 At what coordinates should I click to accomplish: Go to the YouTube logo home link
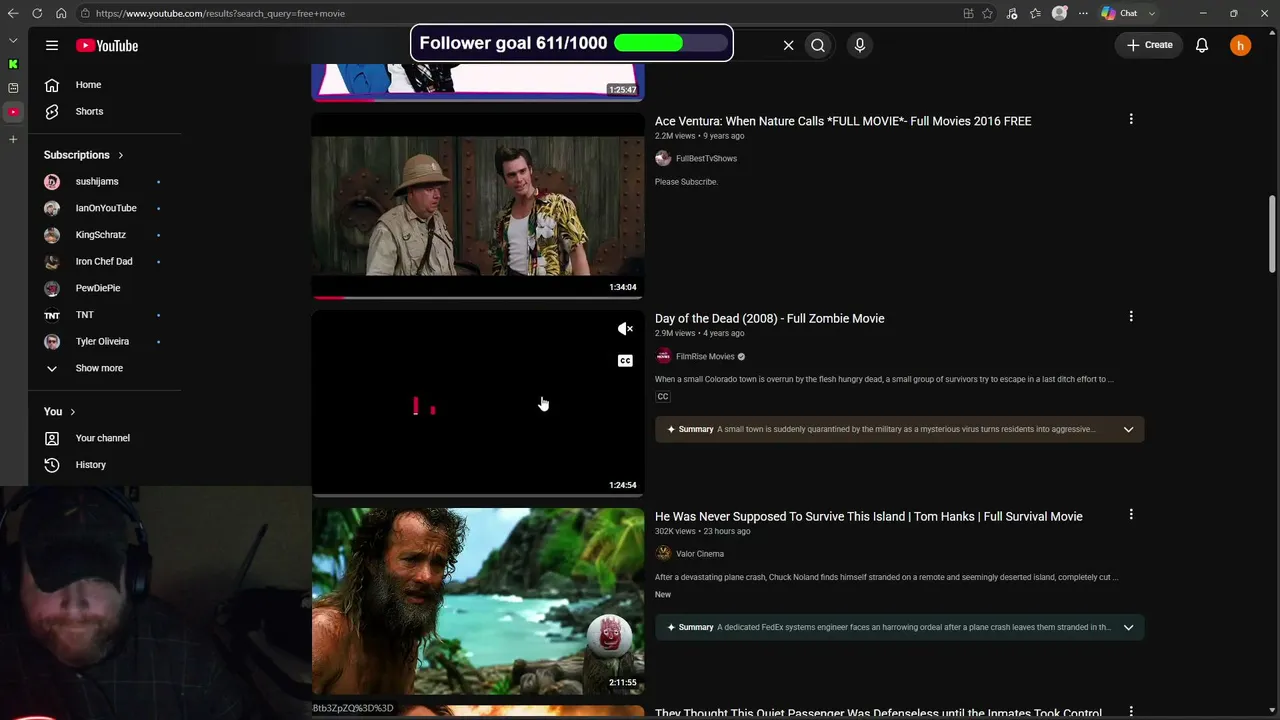tap(107, 45)
